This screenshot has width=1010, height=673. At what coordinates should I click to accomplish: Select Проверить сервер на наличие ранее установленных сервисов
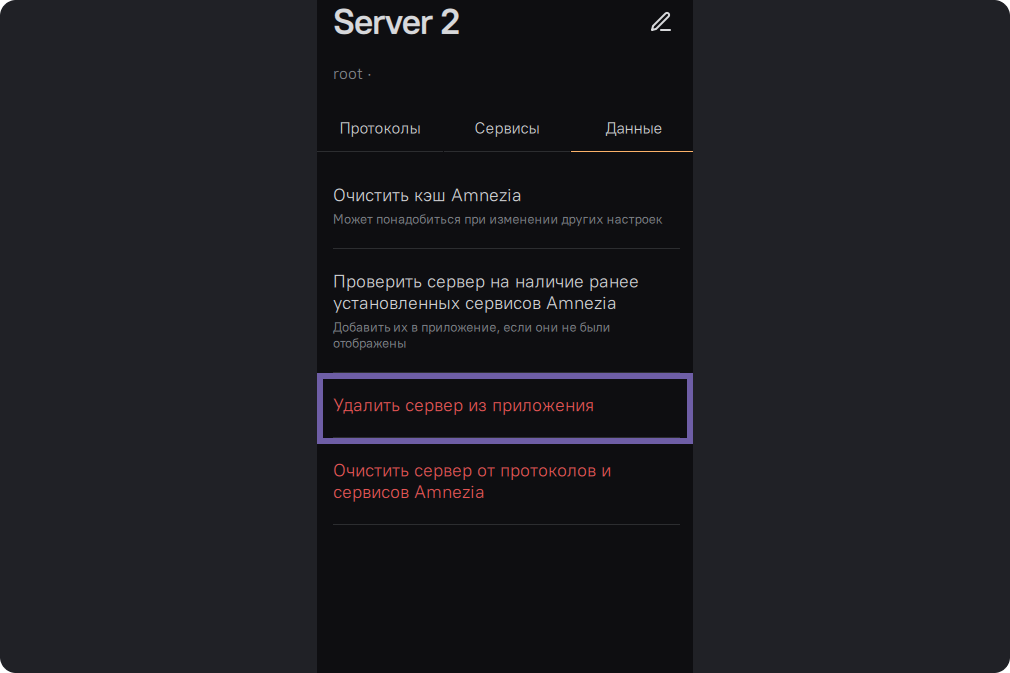(x=486, y=292)
